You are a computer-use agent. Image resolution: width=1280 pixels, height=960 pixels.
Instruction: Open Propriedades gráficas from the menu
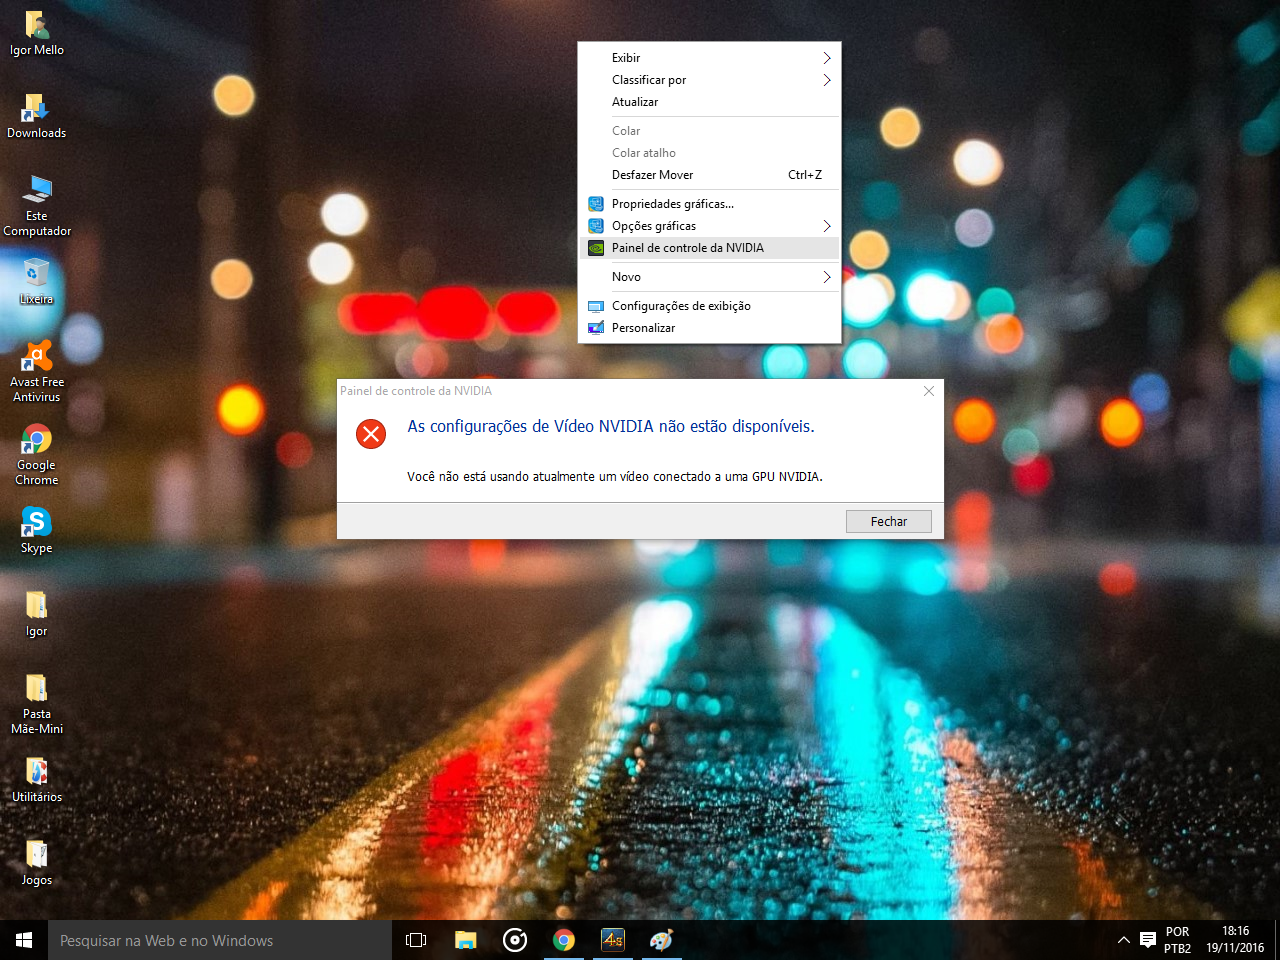click(x=710, y=204)
